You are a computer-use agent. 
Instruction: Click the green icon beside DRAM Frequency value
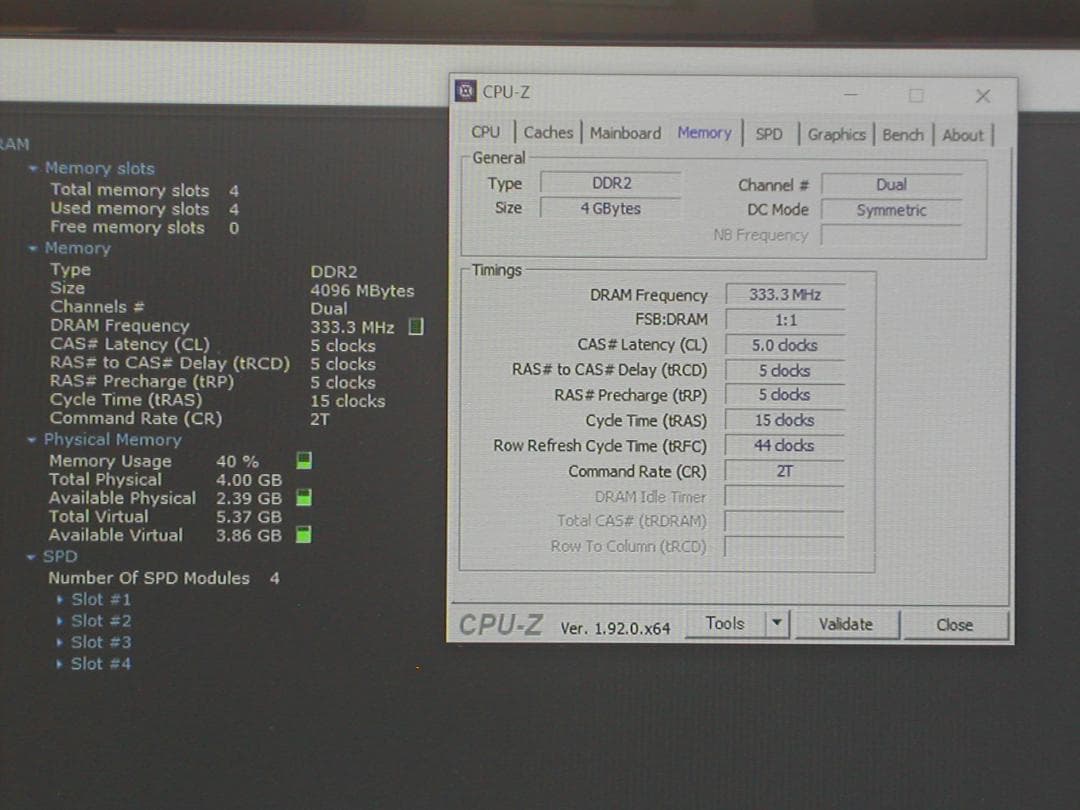point(416,325)
